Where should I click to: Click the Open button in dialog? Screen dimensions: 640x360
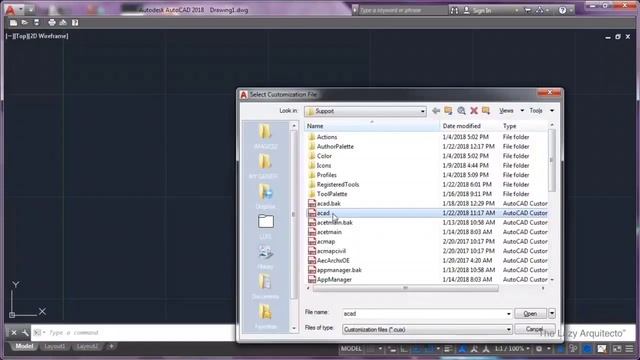pos(530,313)
